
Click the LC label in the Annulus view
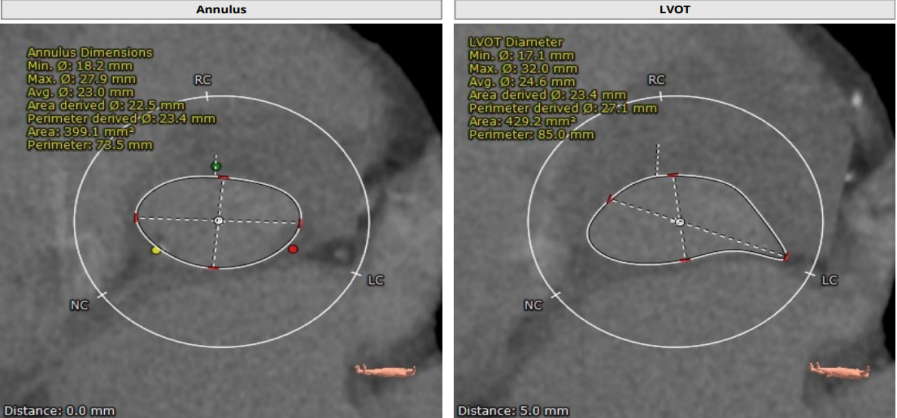click(376, 280)
